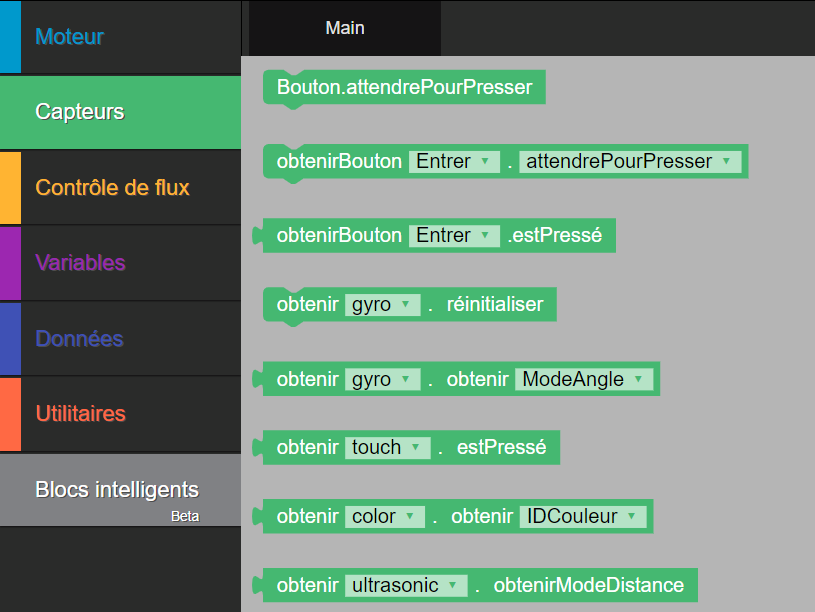Click the obtenirModeDistance block label
This screenshot has width=815, height=612.
point(588,585)
